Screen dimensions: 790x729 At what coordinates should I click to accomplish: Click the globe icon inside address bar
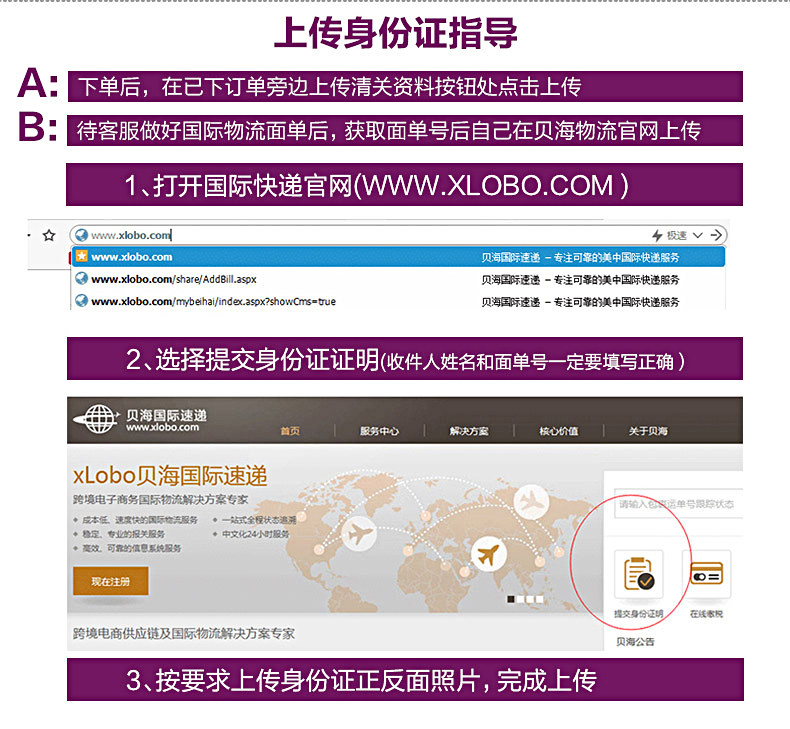pos(82,235)
